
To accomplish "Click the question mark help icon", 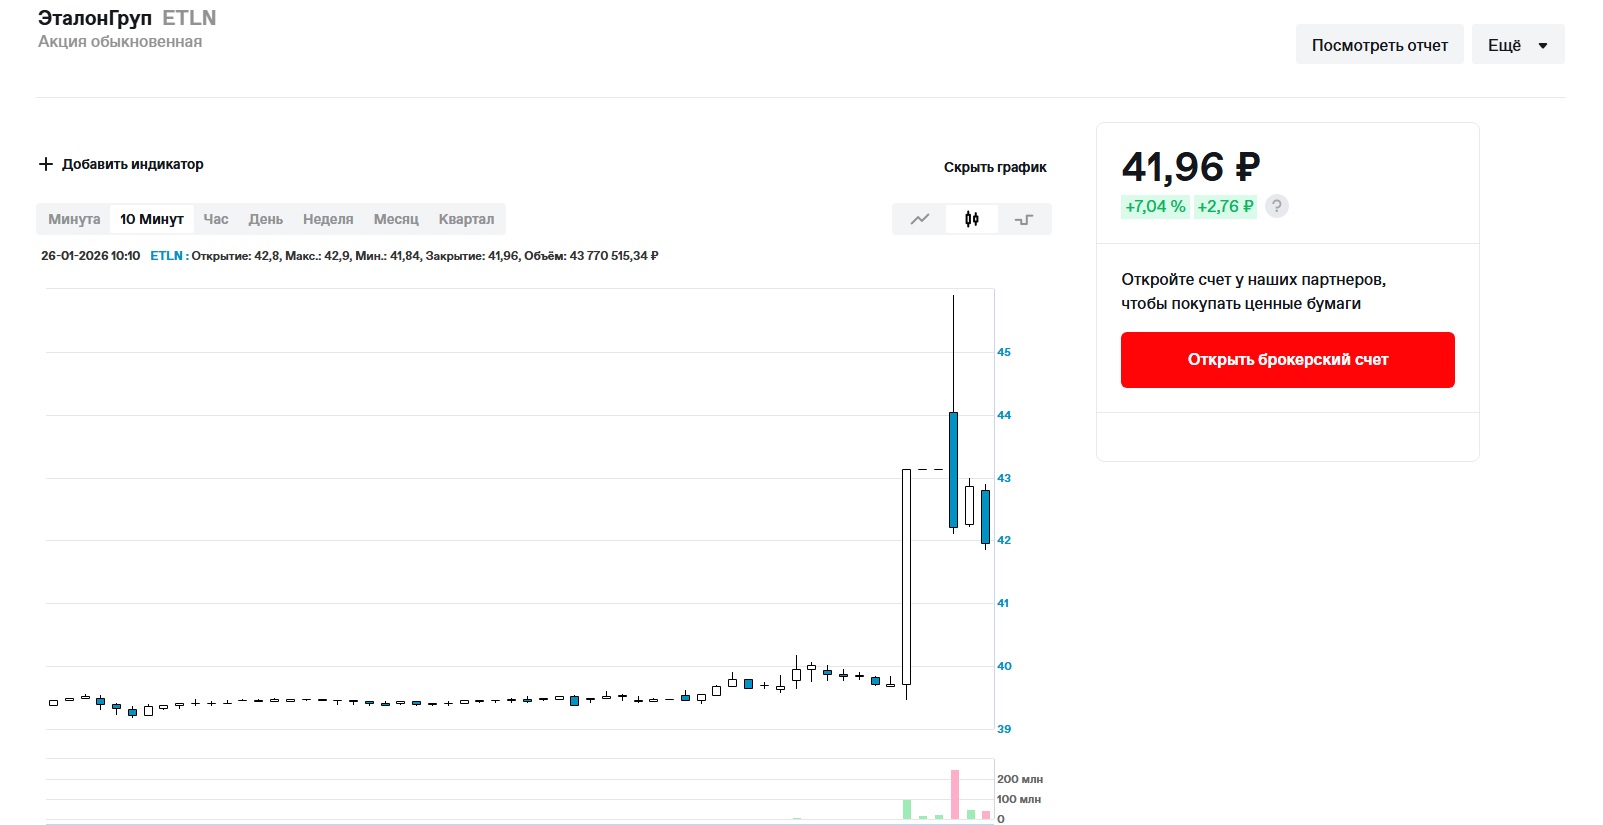I will (1276, 206).
